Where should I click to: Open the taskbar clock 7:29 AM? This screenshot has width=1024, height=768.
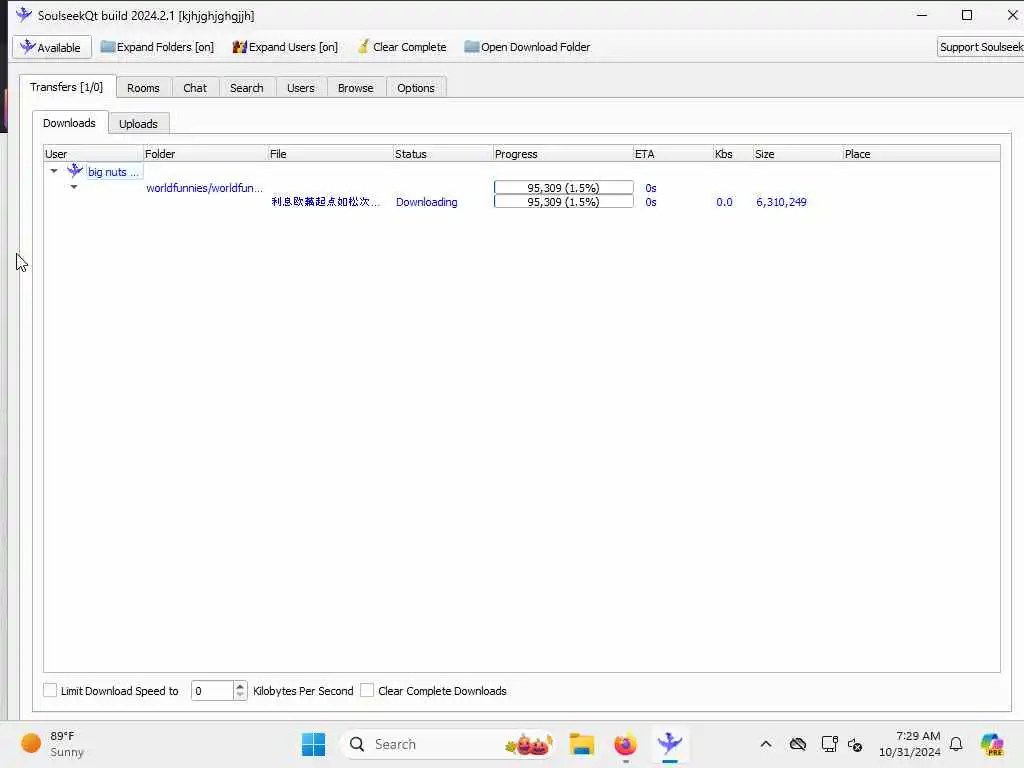pyautogui.click(x=910, y=744)
